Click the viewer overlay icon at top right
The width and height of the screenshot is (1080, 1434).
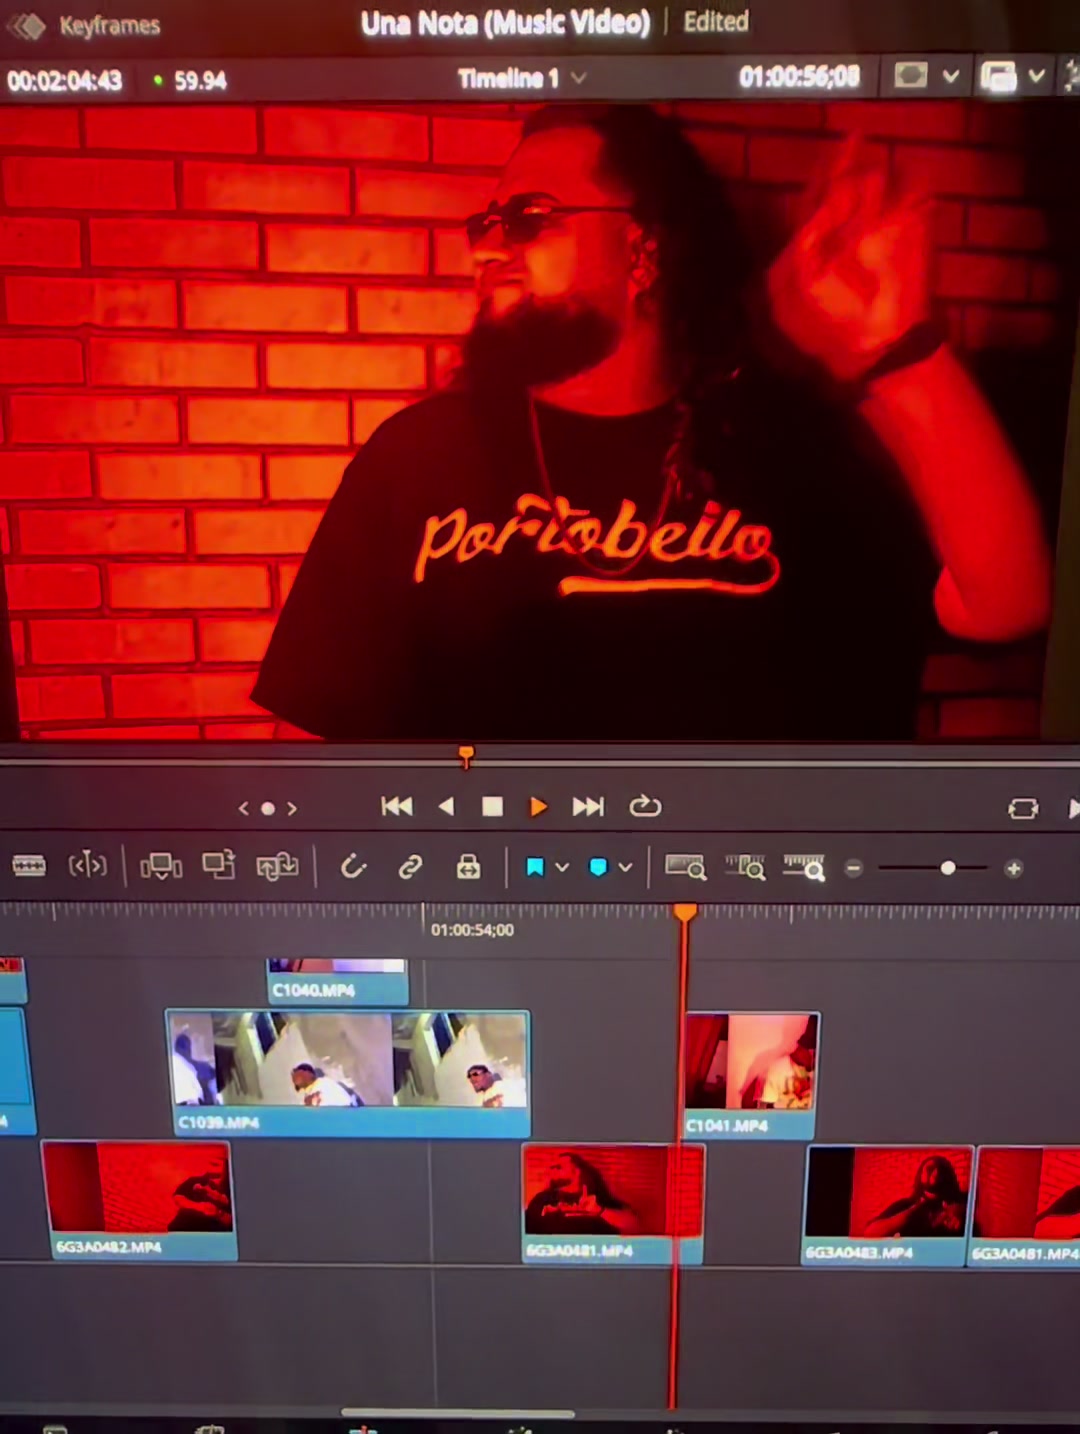(999, 76)
